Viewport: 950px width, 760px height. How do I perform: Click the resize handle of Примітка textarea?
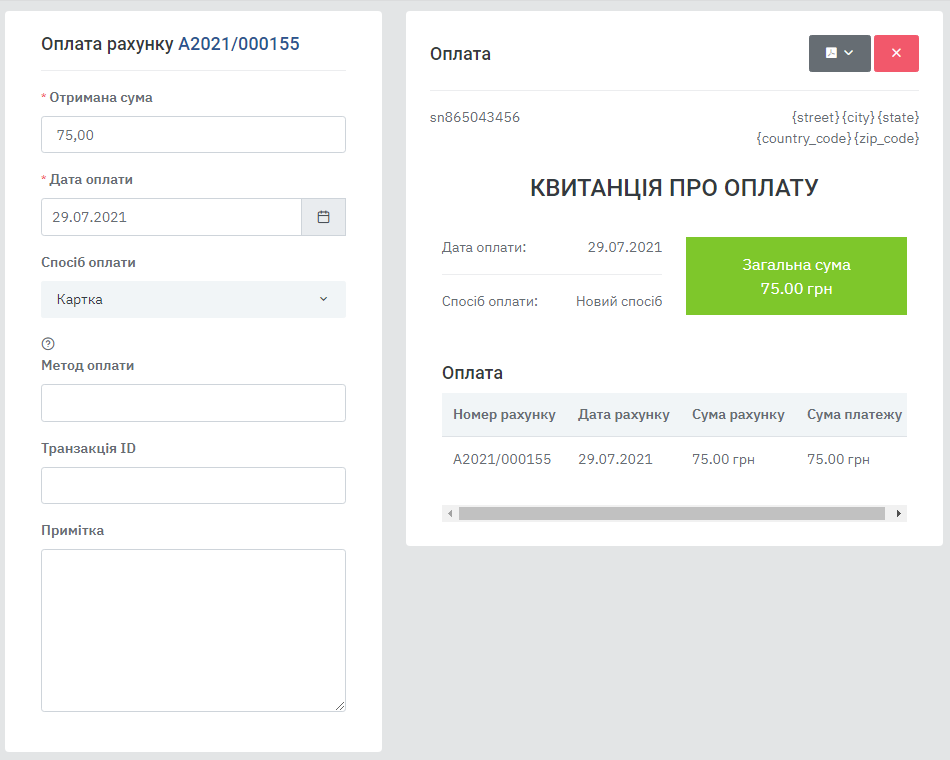point(340,706)
